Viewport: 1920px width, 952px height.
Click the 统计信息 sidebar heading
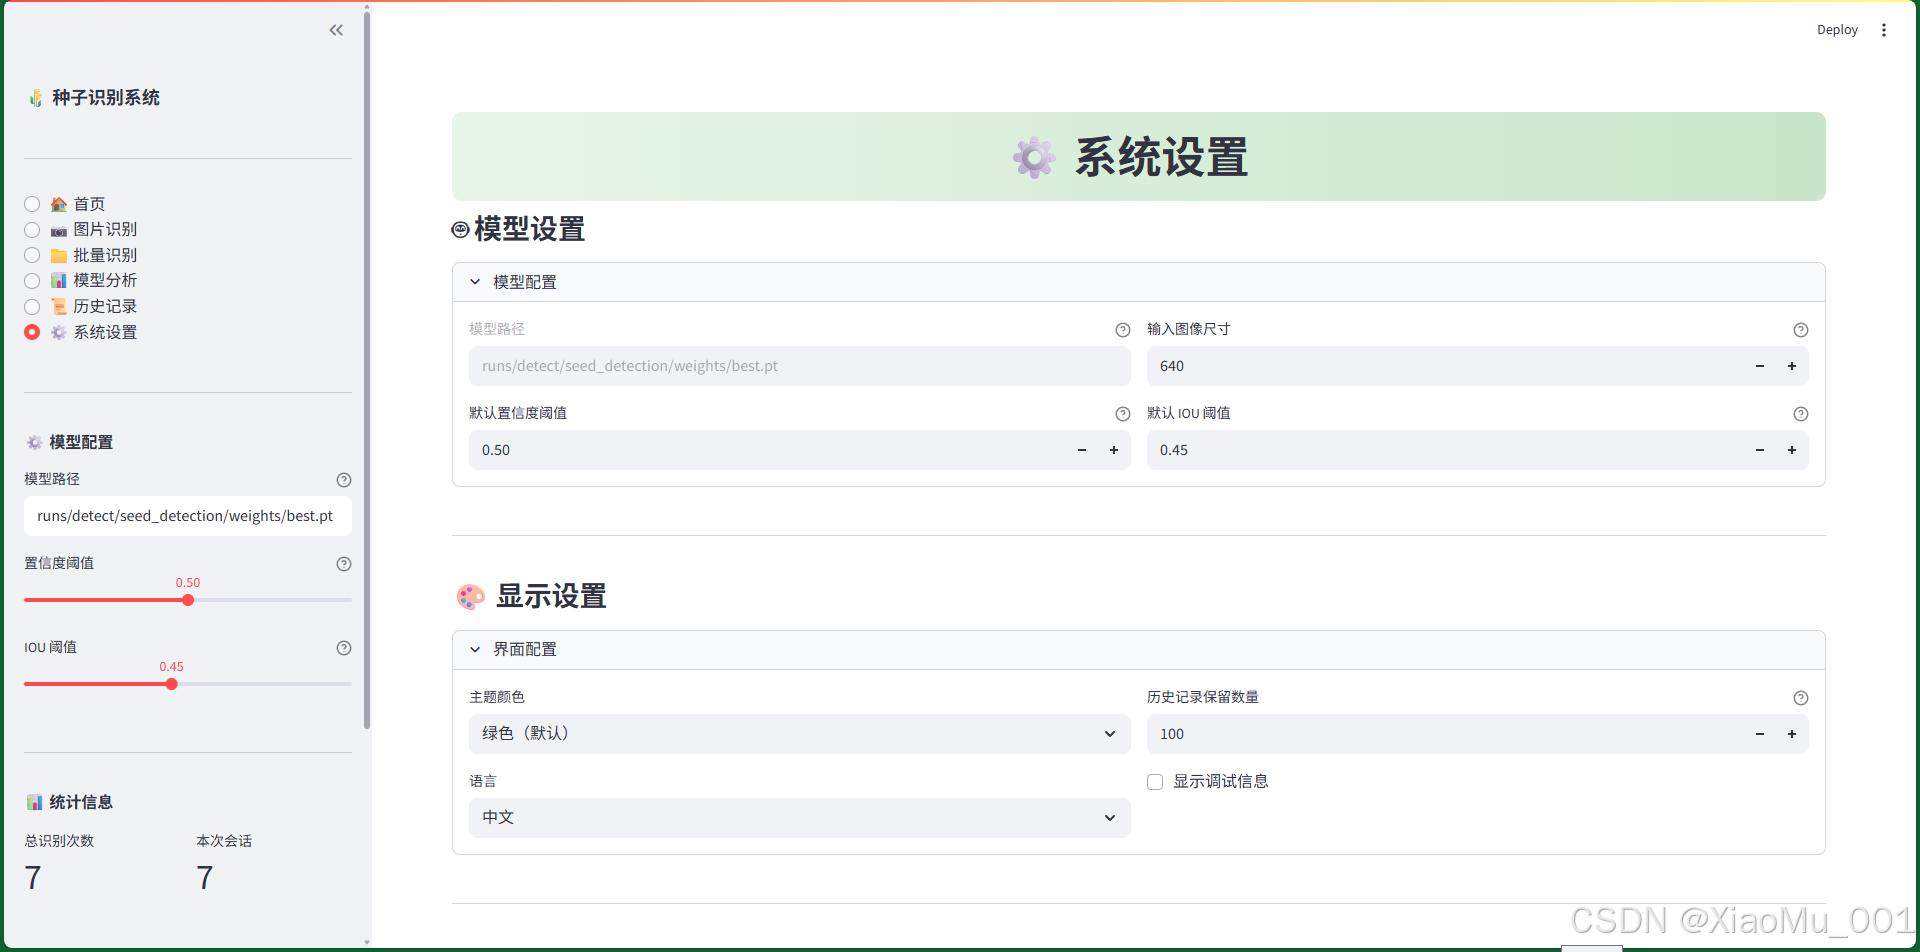coord(81,802)
